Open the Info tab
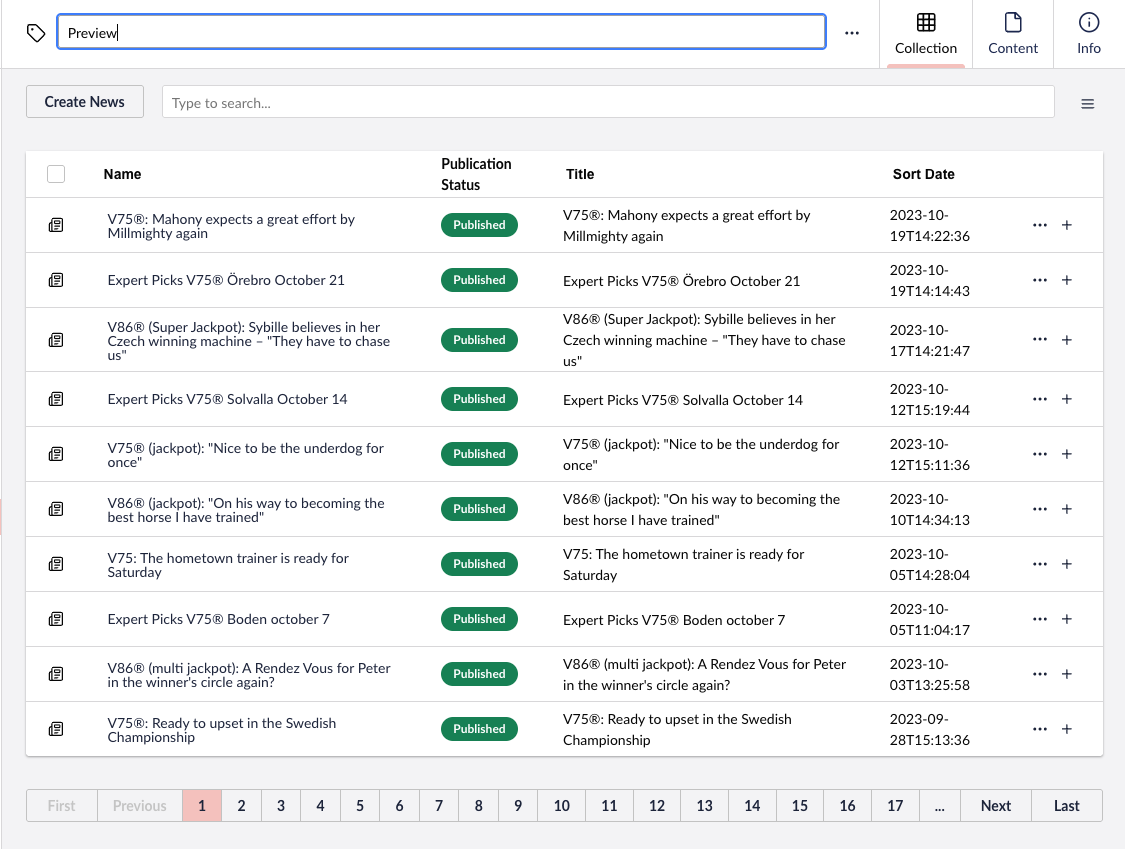The width and height of the screenshot is (1125, 849). [x=1088, y=34]
